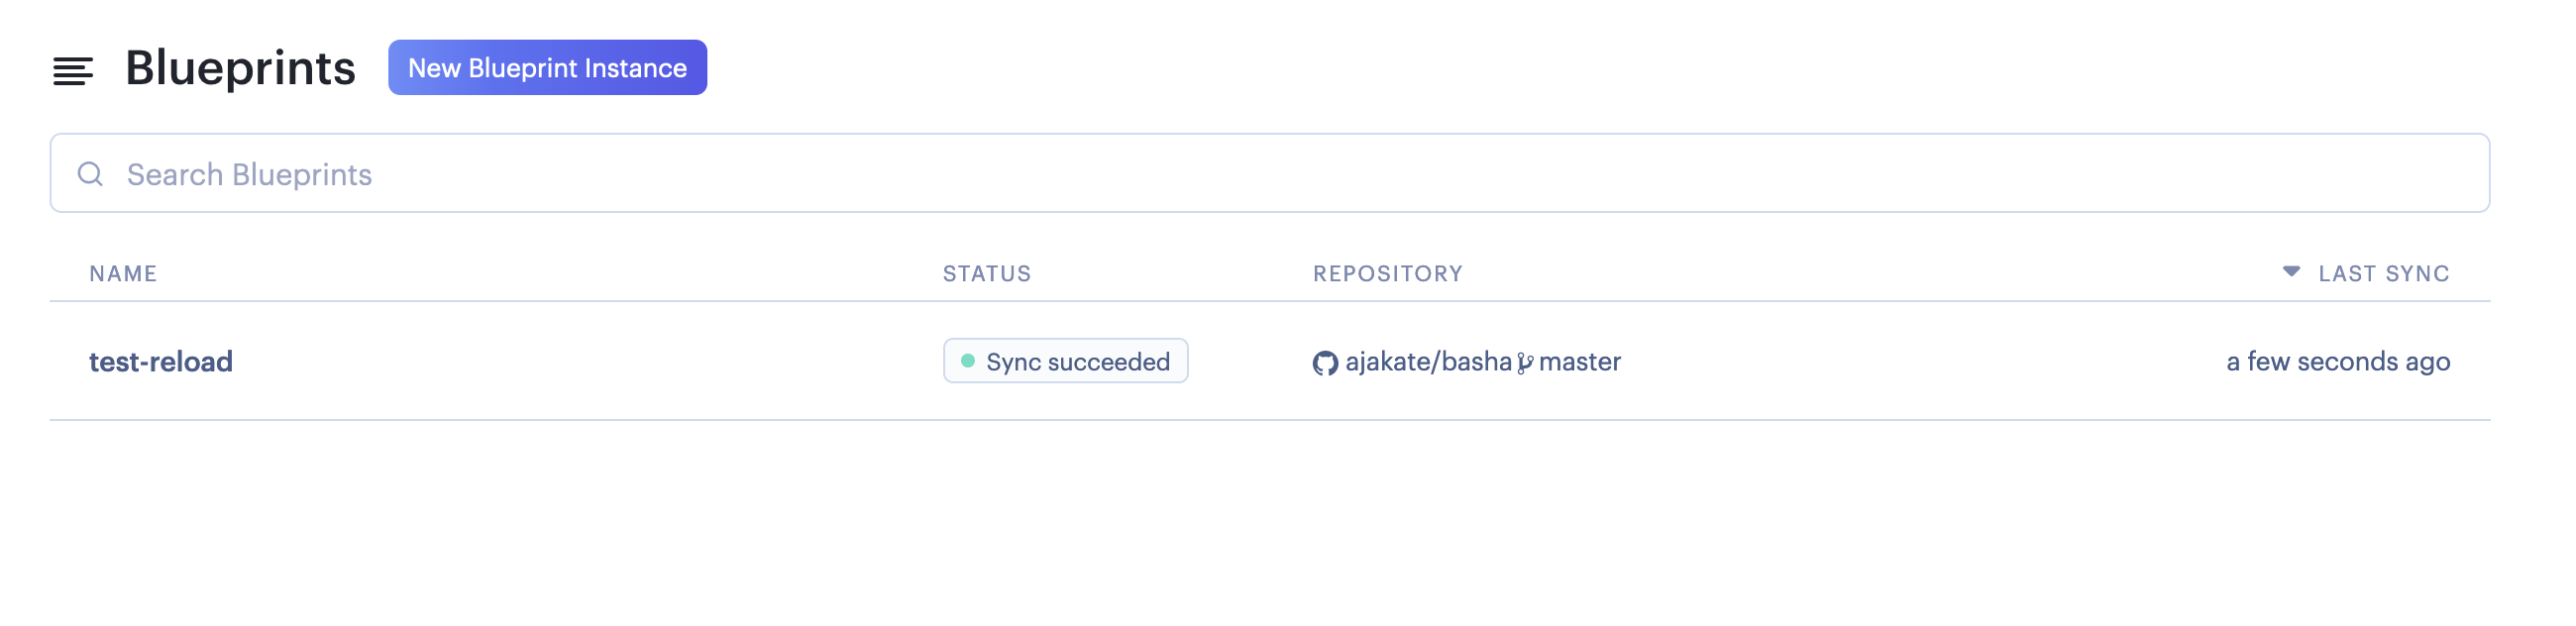This screenshot has width=2576, height=626.
Task: Focus the Search Blueprints field
Action: click(1269, 173)
